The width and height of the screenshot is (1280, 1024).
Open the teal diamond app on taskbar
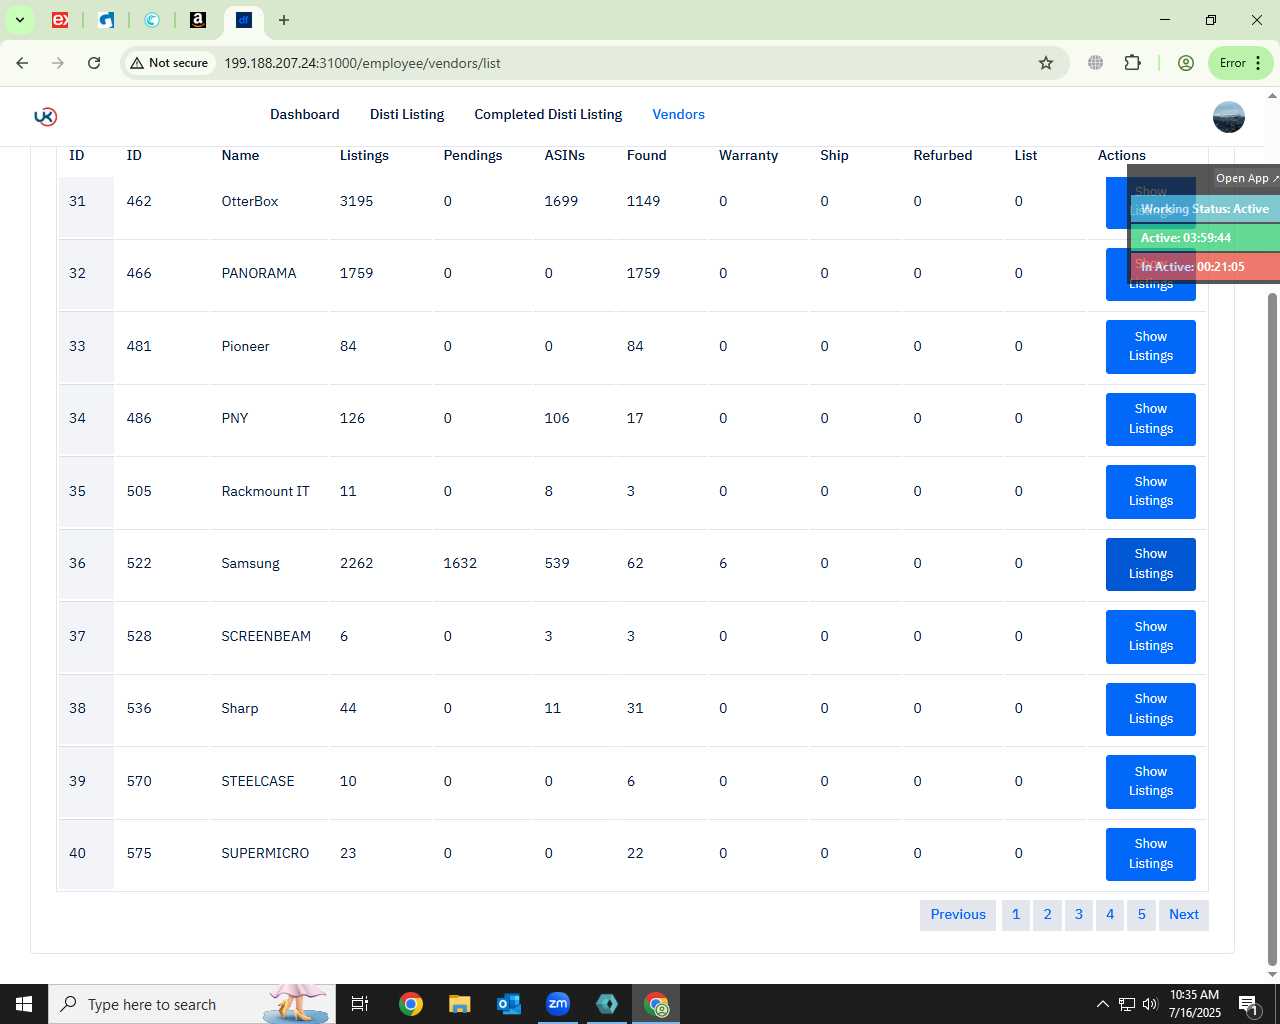pyautogui.click(x=606, y=1004)
